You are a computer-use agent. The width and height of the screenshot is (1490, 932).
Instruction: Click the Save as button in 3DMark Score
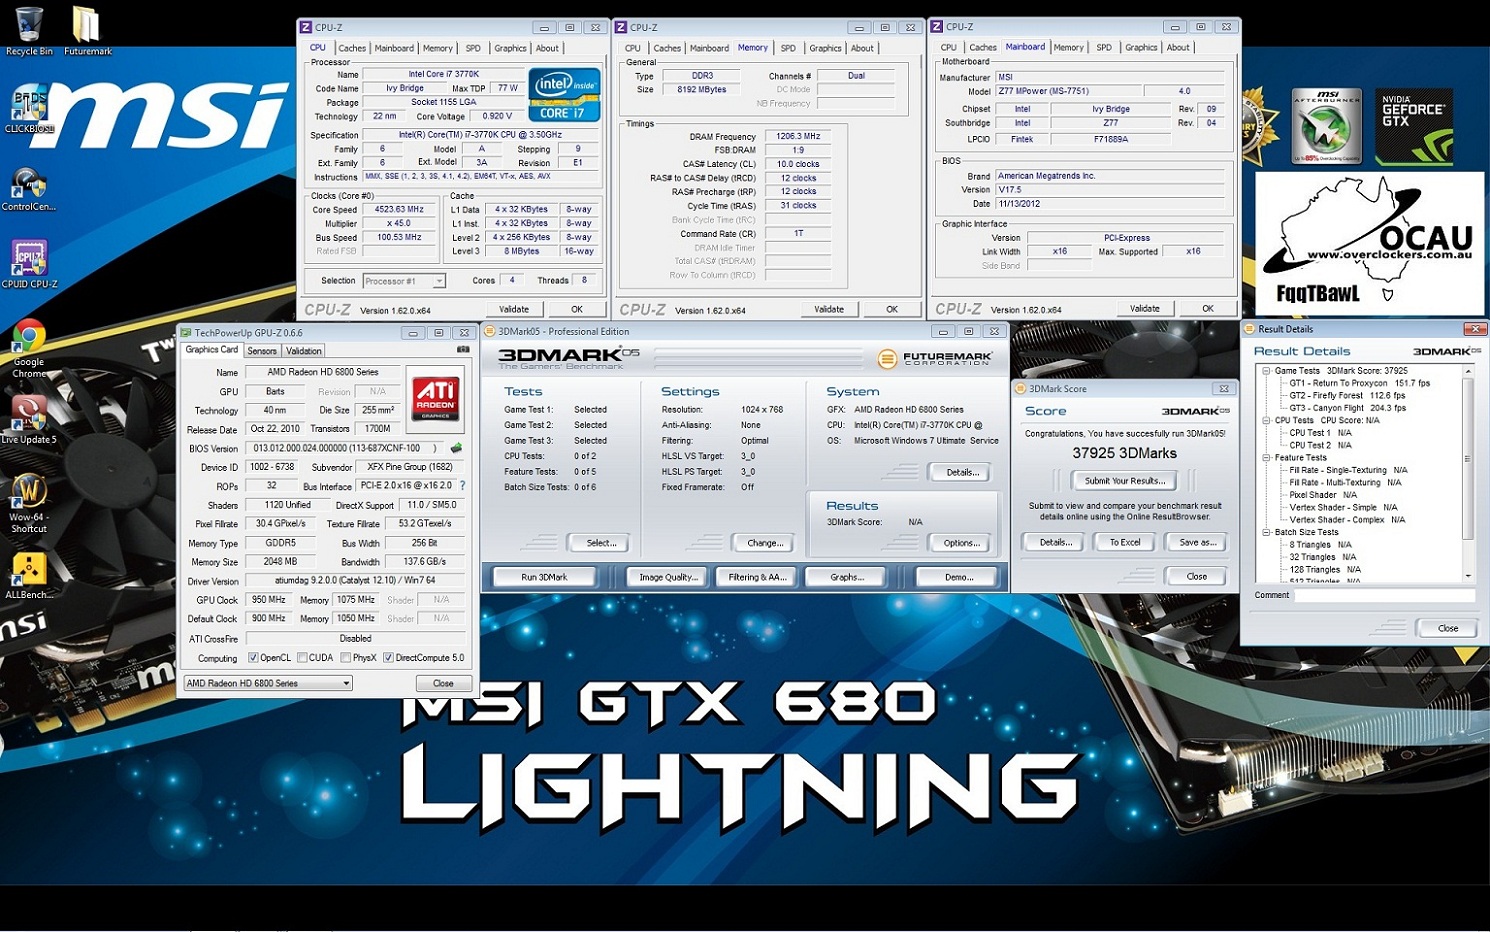(1197, 542)
